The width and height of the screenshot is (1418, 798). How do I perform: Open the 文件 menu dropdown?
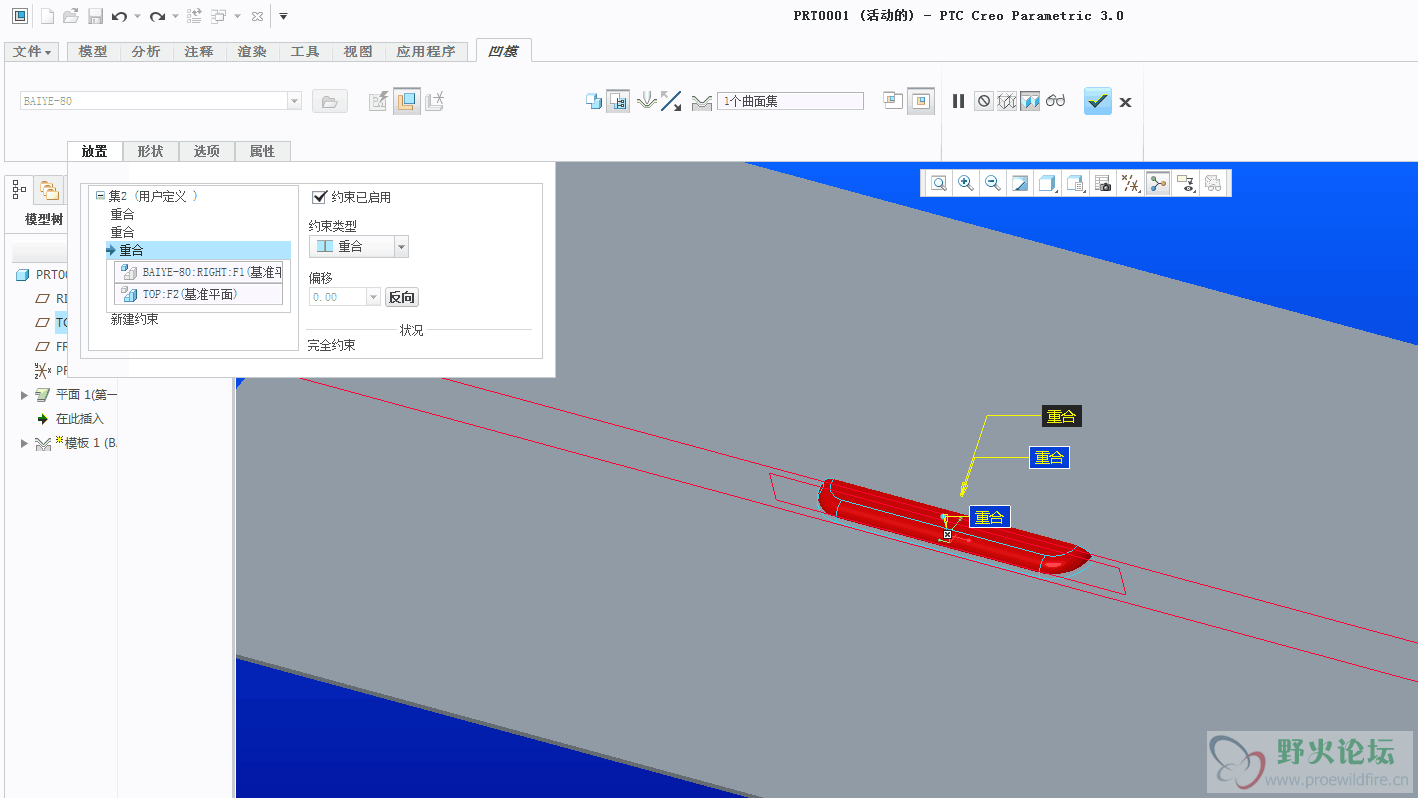[32, 52]
